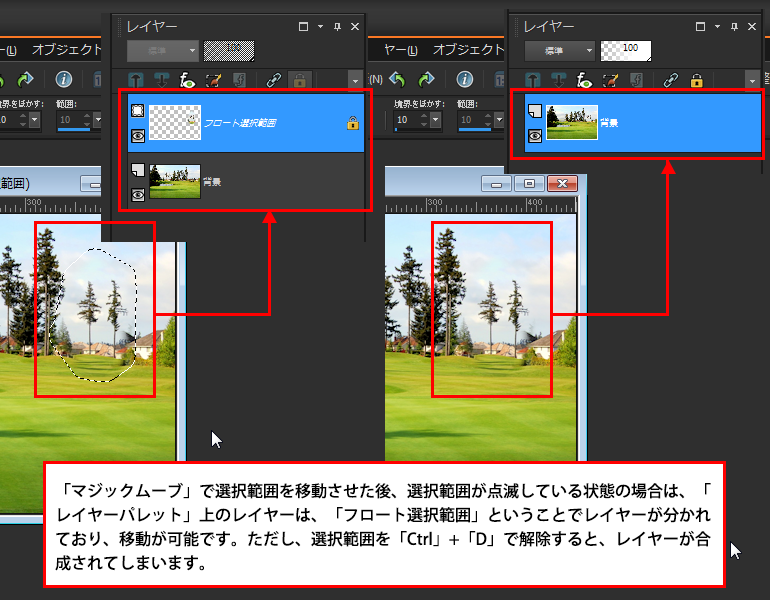
Task: Expand the toolbar overflow arrow in the two-layer Layers panel
Action: click(355, 80)
